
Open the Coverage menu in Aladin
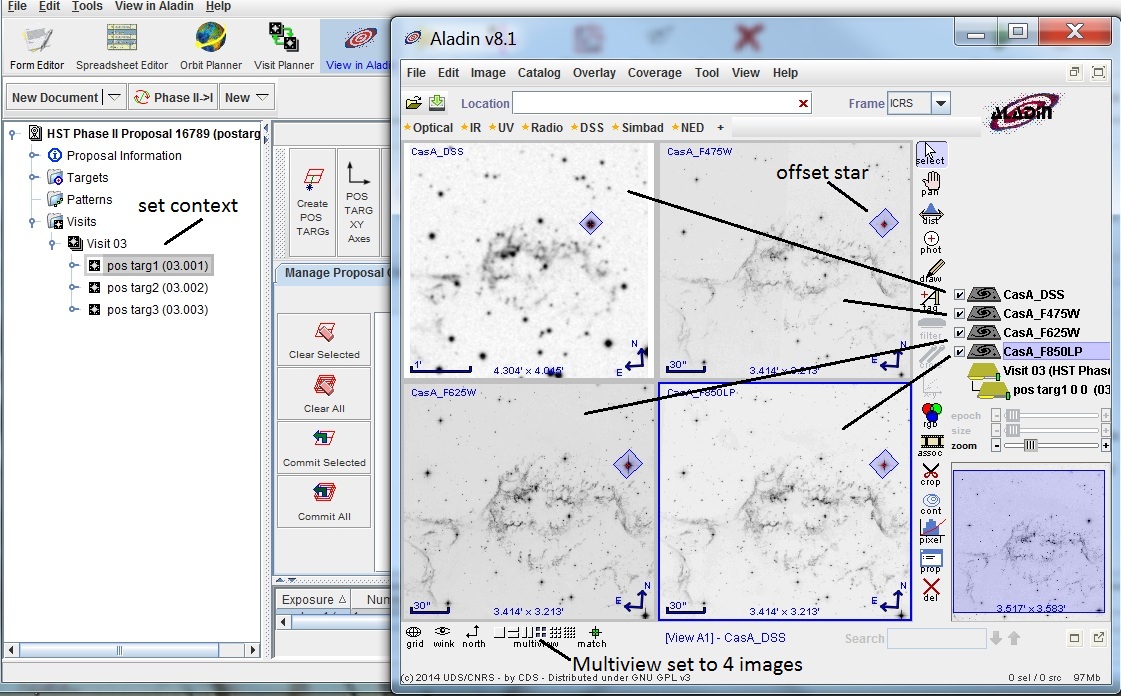coord(654,73)
